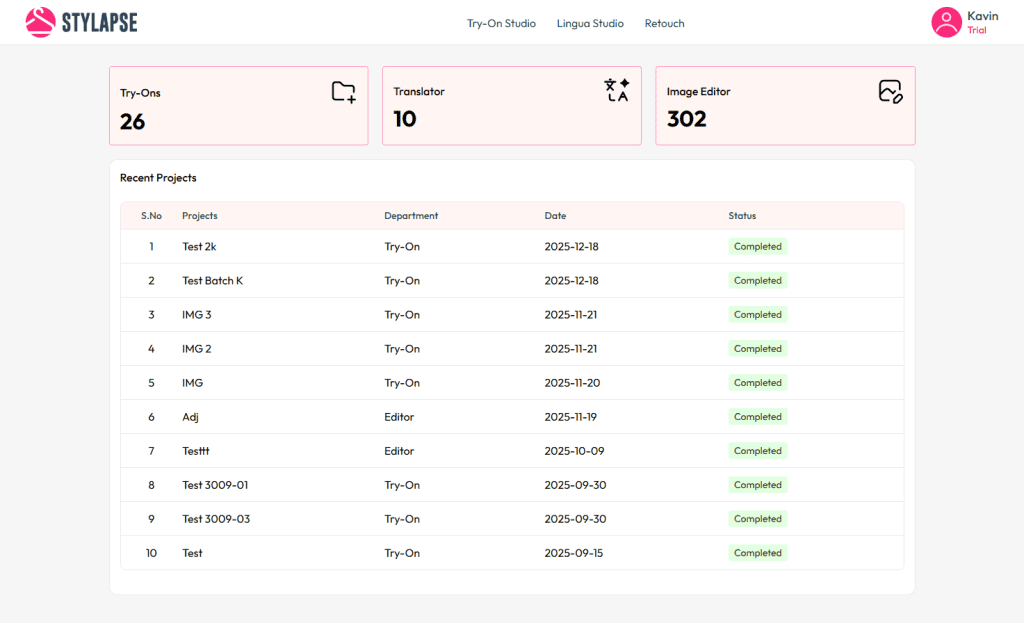Go to Lingua Studio in navigation
This screenshot has width=1024, height=623.
tap(590, 23)
